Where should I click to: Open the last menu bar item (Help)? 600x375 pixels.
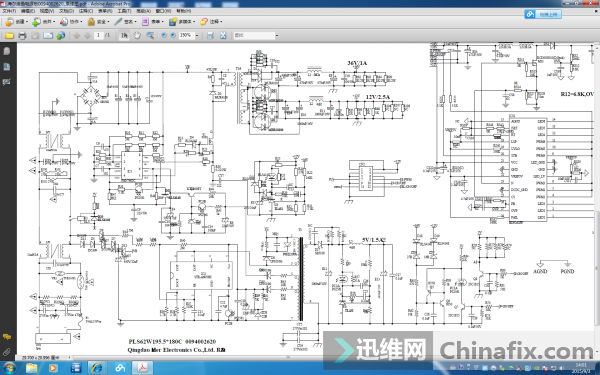tap(183, 11)
